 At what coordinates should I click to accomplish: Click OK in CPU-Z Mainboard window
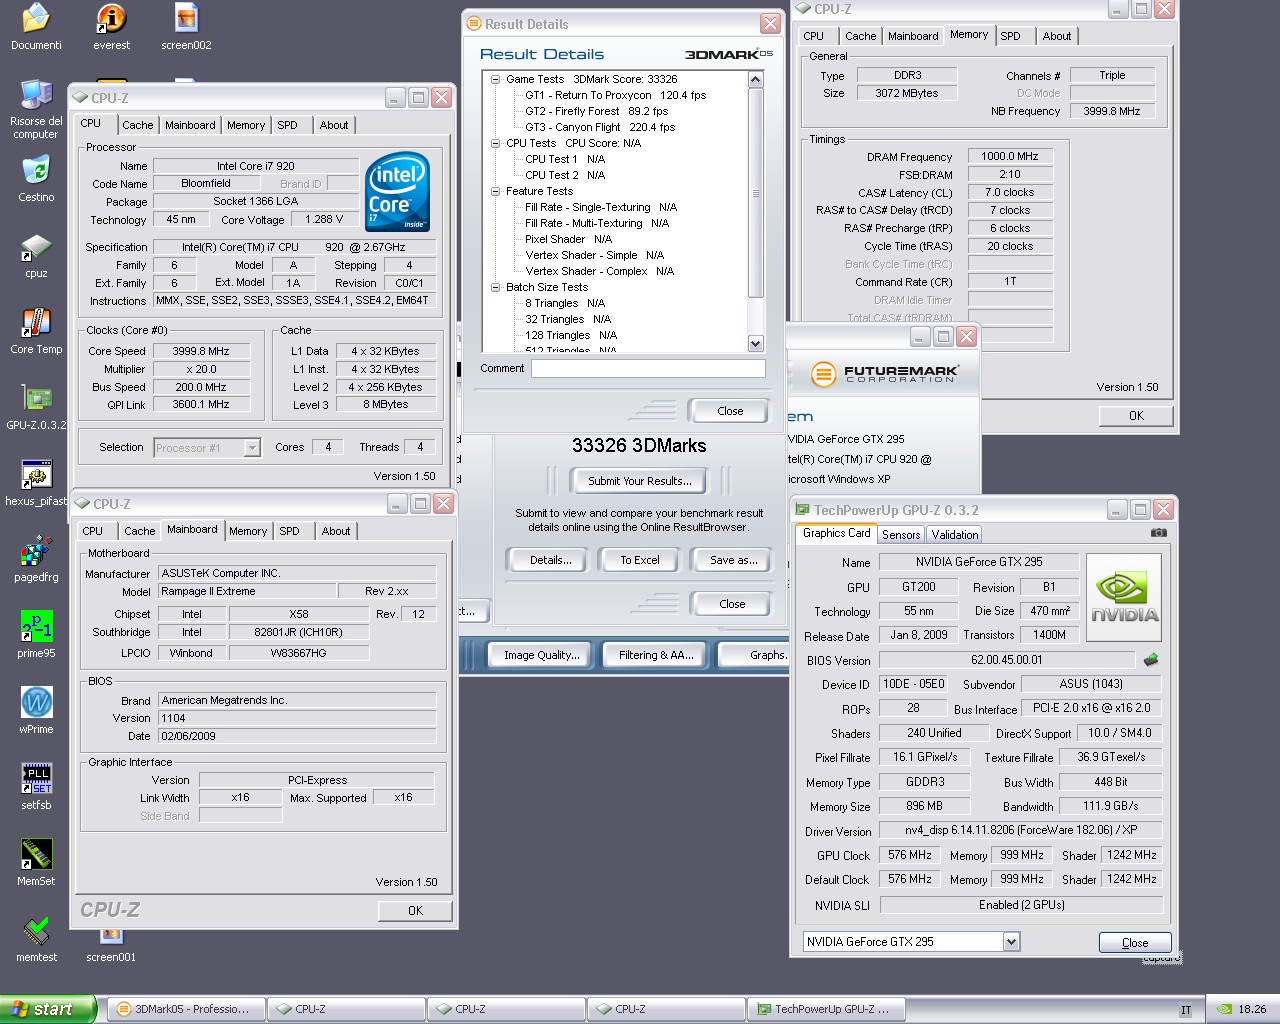click(415, 911)
